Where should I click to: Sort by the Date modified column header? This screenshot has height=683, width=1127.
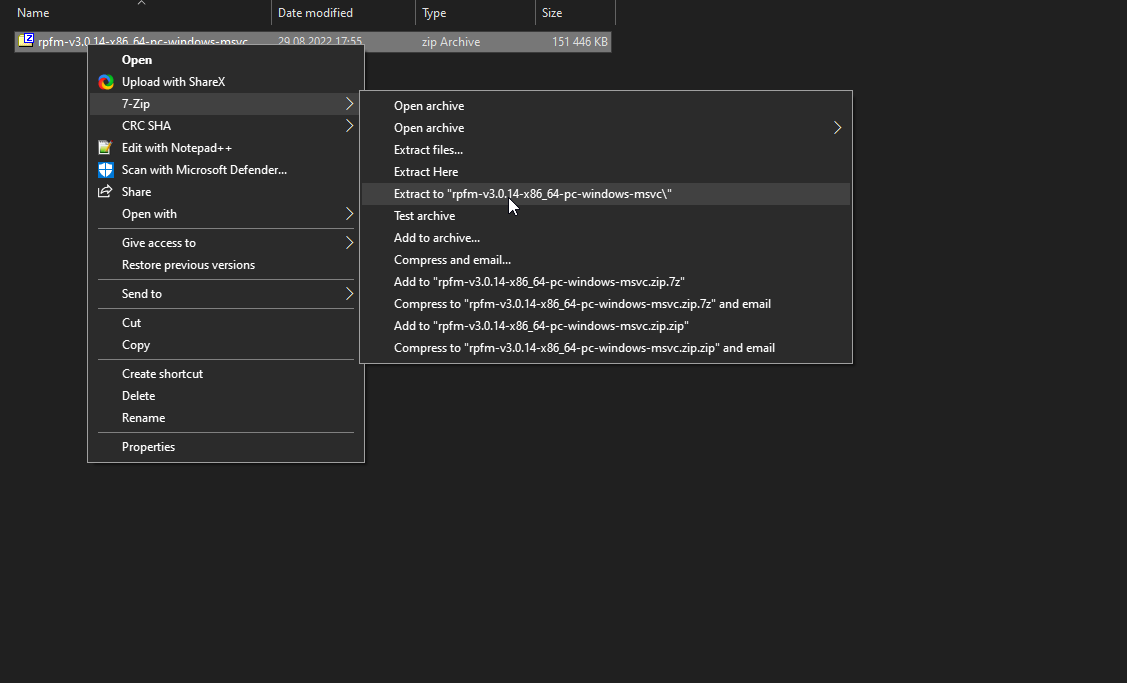pos(344,13)
